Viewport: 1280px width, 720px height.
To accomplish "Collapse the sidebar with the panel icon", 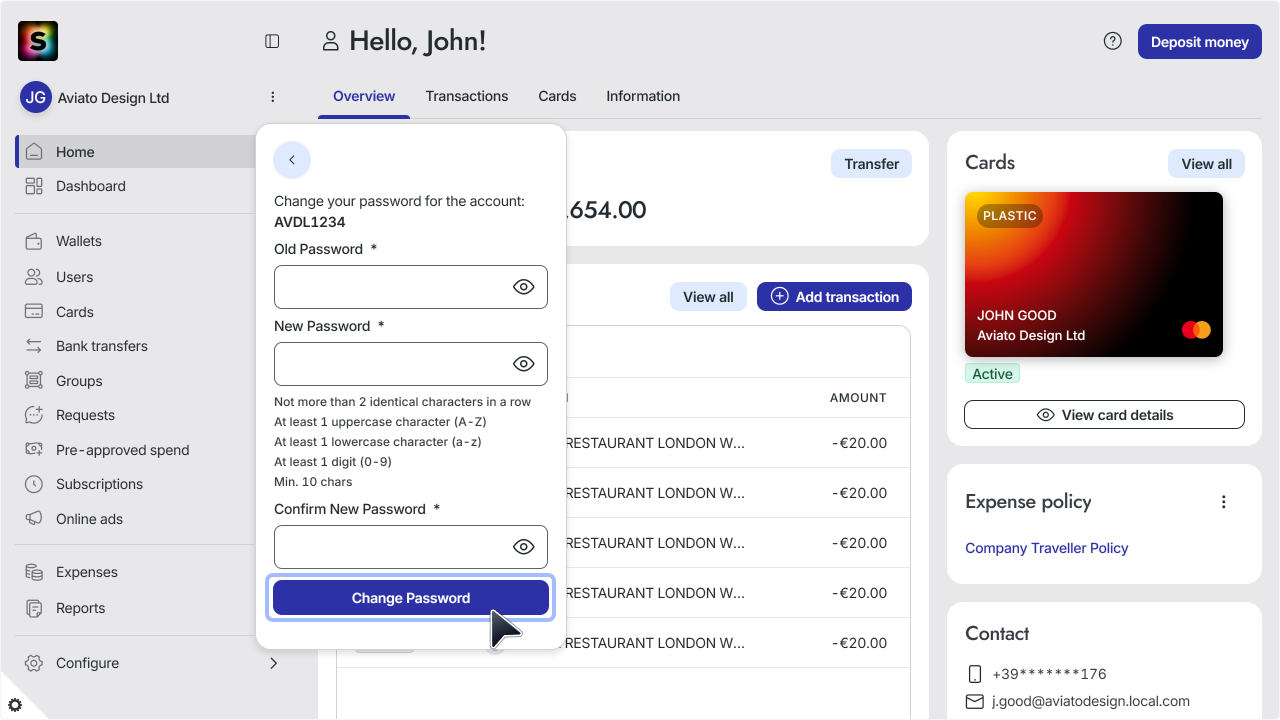I will (272, 41).
